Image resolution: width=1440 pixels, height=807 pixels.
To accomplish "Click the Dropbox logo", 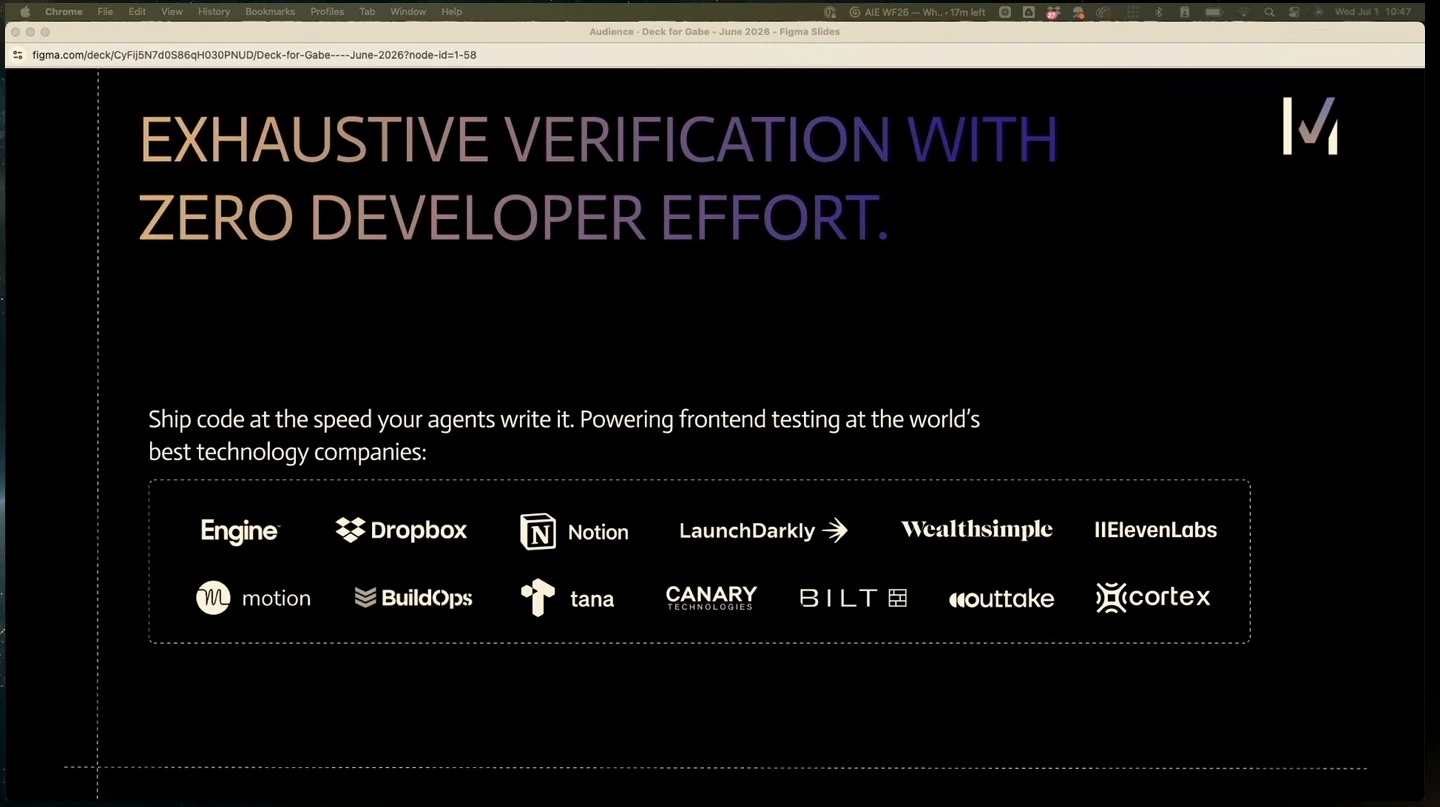I will pos(401,530).
